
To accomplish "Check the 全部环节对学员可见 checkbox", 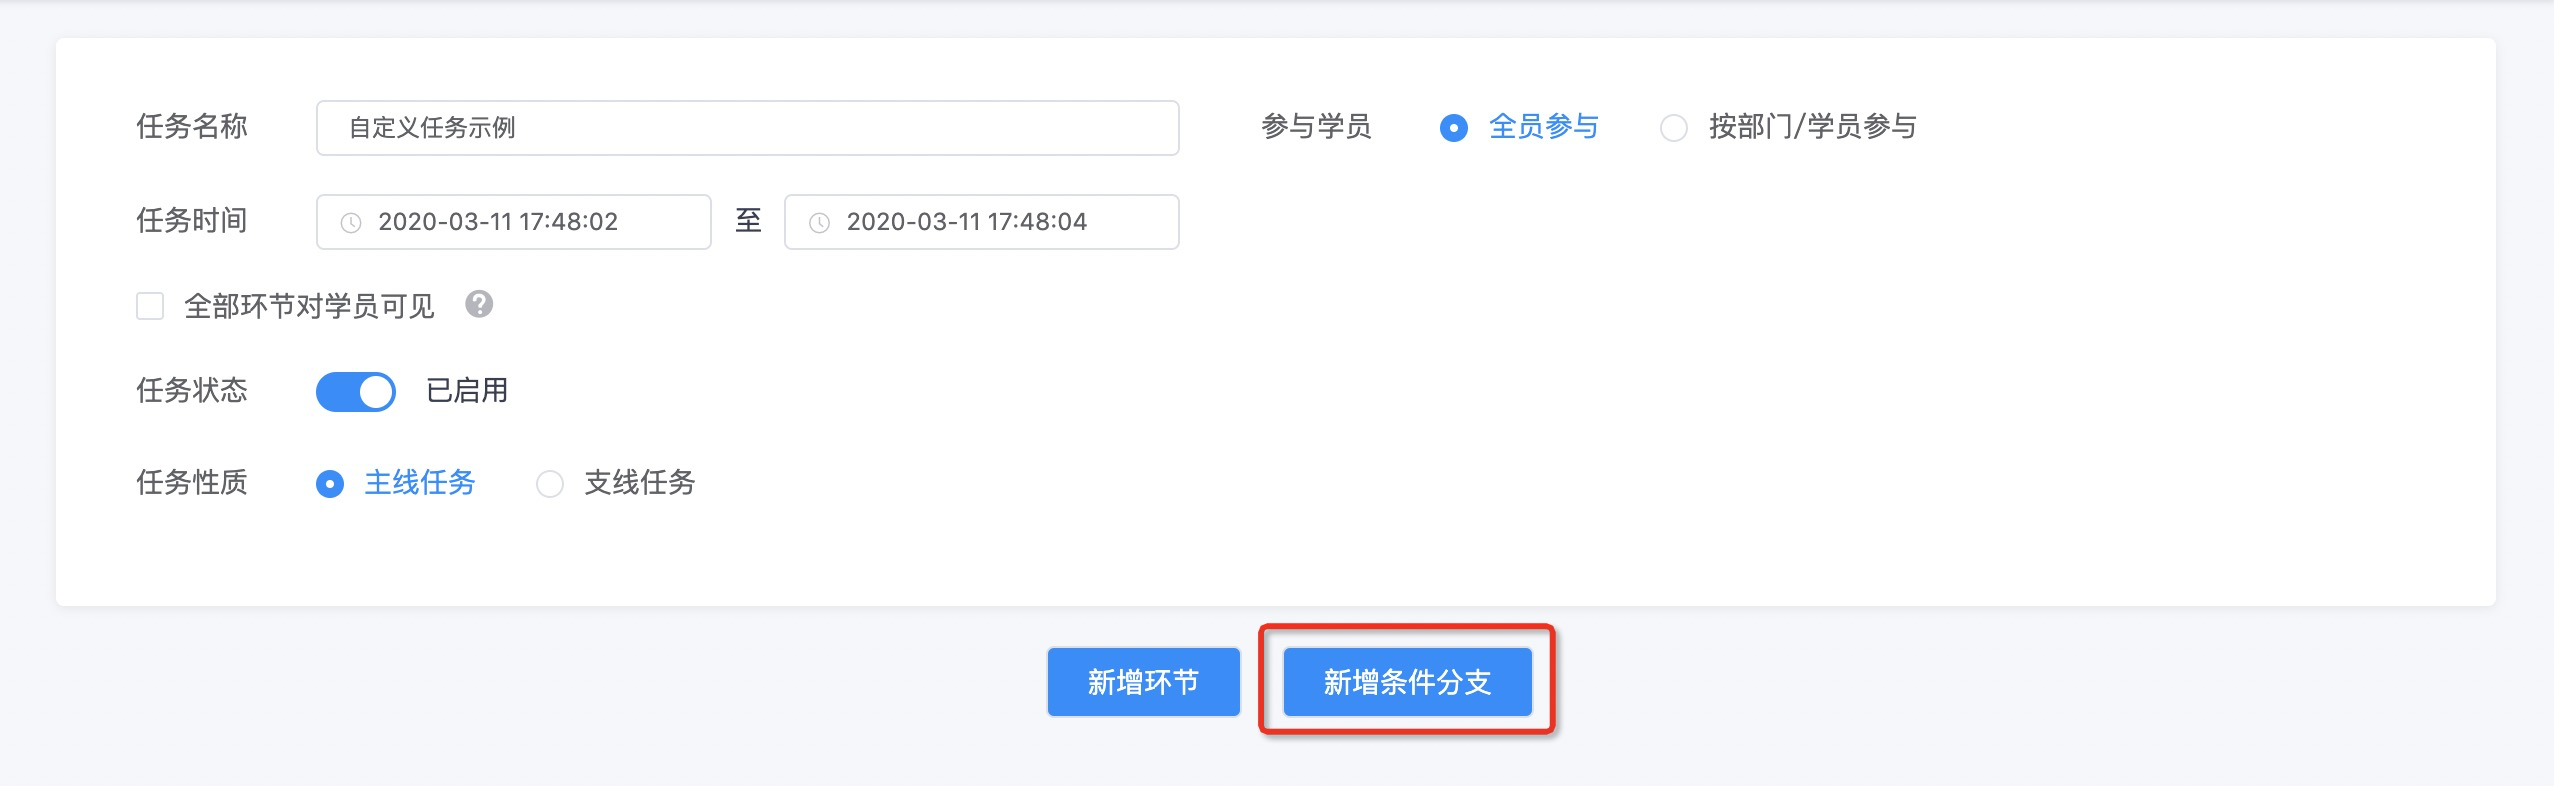I will click(x=150, y=306).
